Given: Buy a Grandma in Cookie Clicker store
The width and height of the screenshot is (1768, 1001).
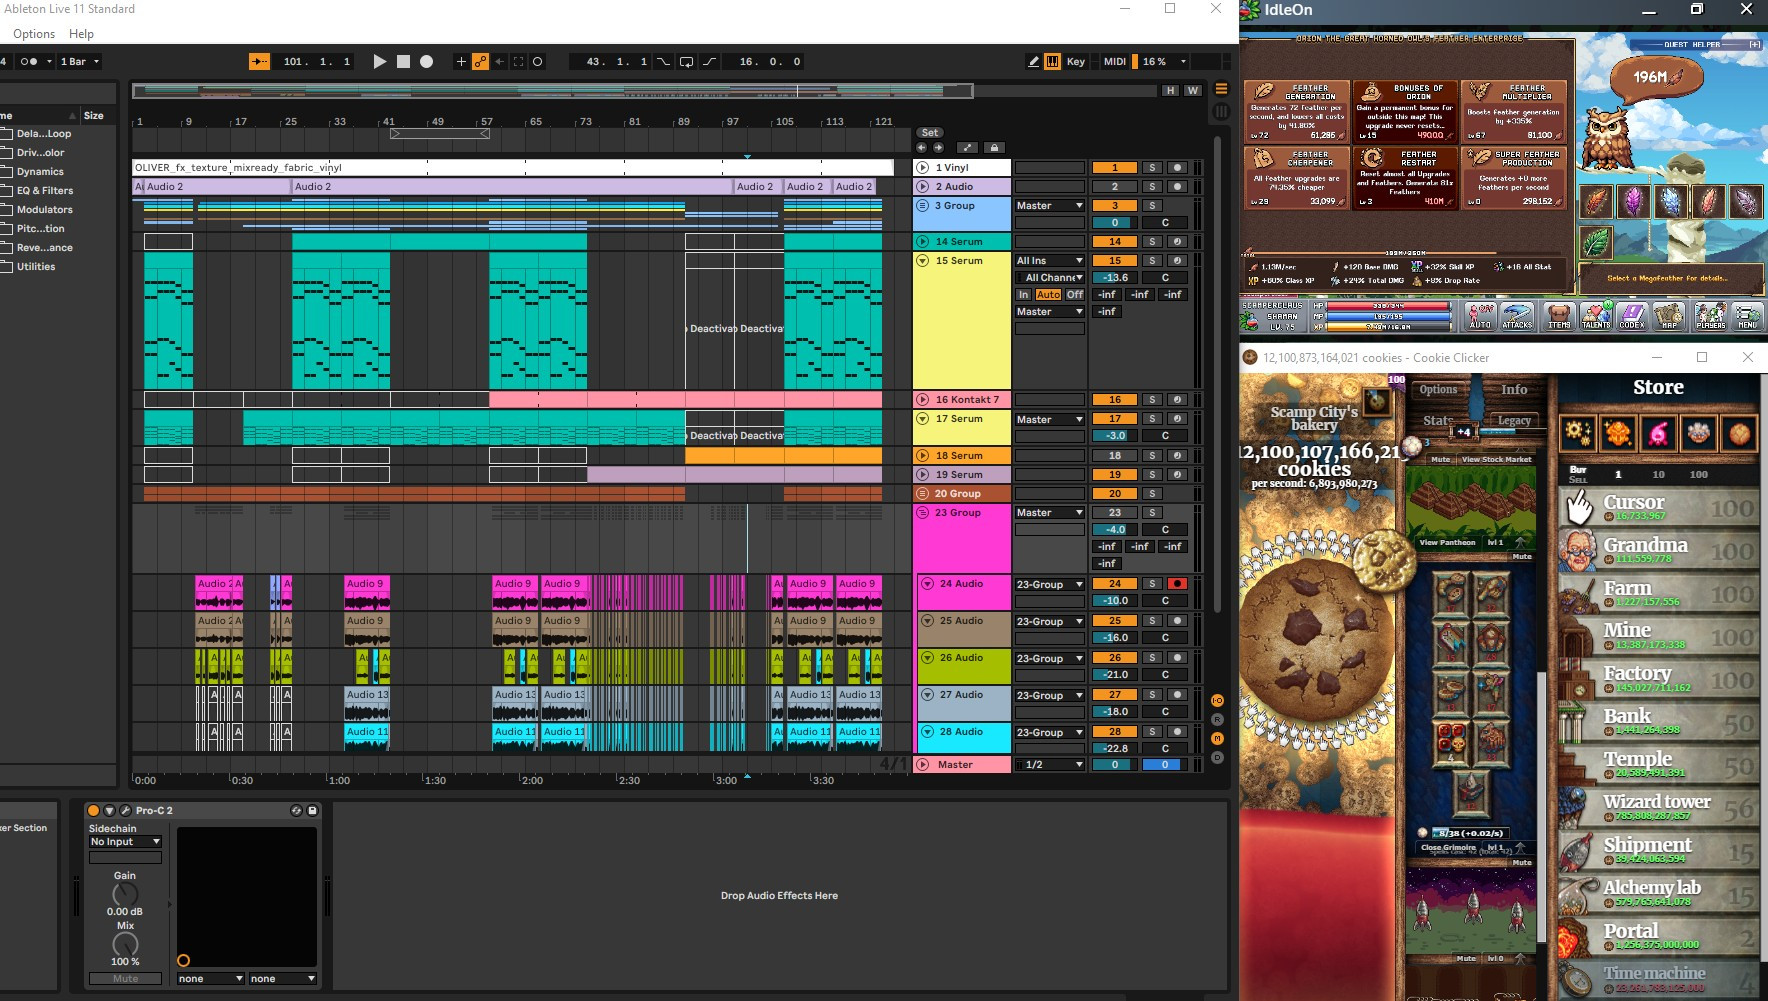Looking at the screenshot, I should (x=1658, y=550).
